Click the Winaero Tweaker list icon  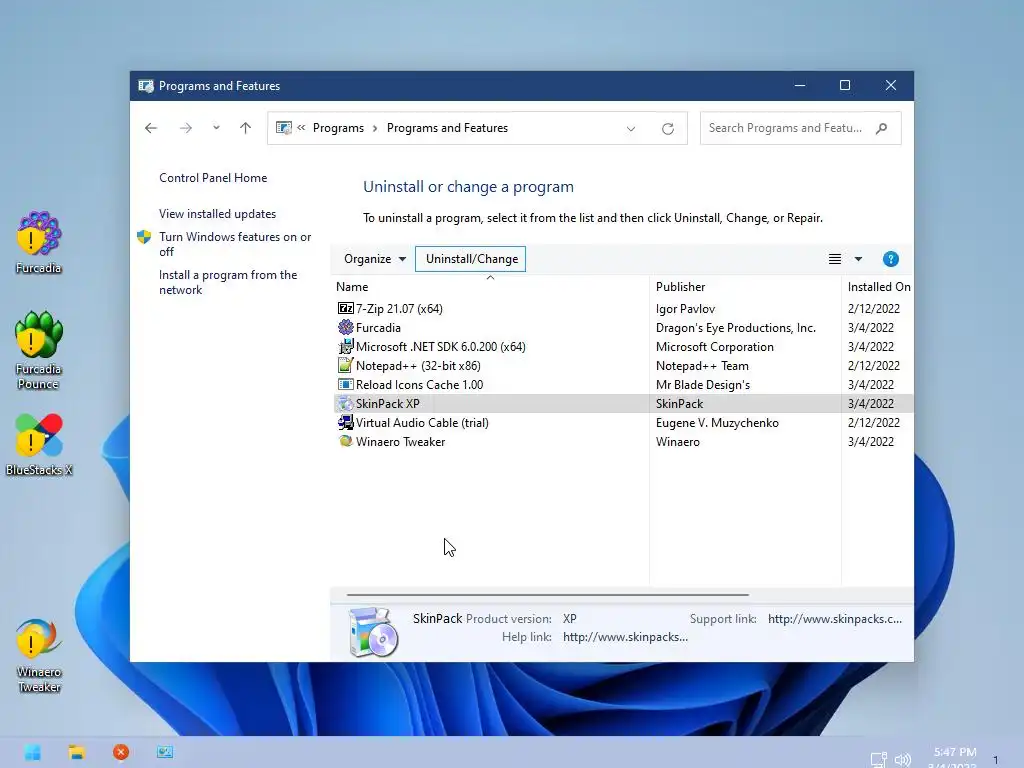345,441
